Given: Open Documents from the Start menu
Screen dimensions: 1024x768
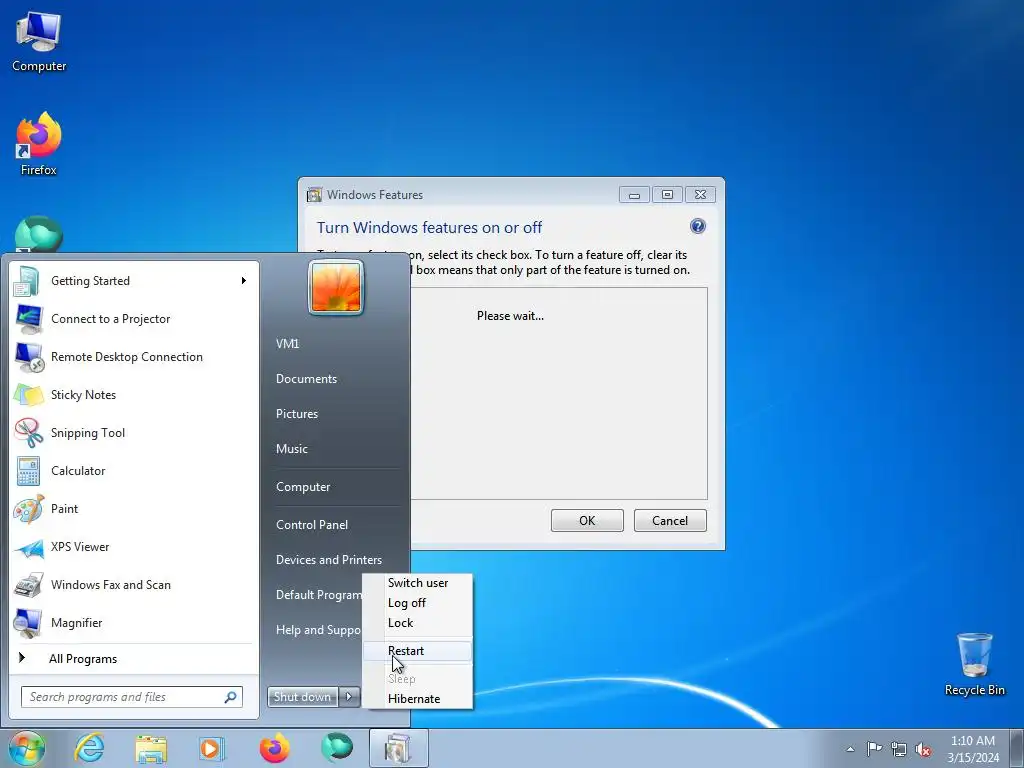Looking at the screenshot, I should coord(306,379).
